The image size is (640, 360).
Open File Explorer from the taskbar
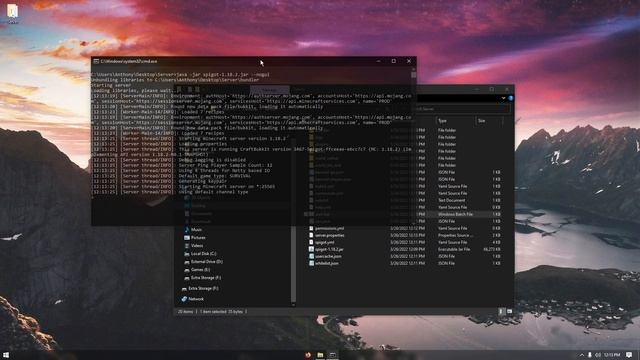click(x=320, y=355)
